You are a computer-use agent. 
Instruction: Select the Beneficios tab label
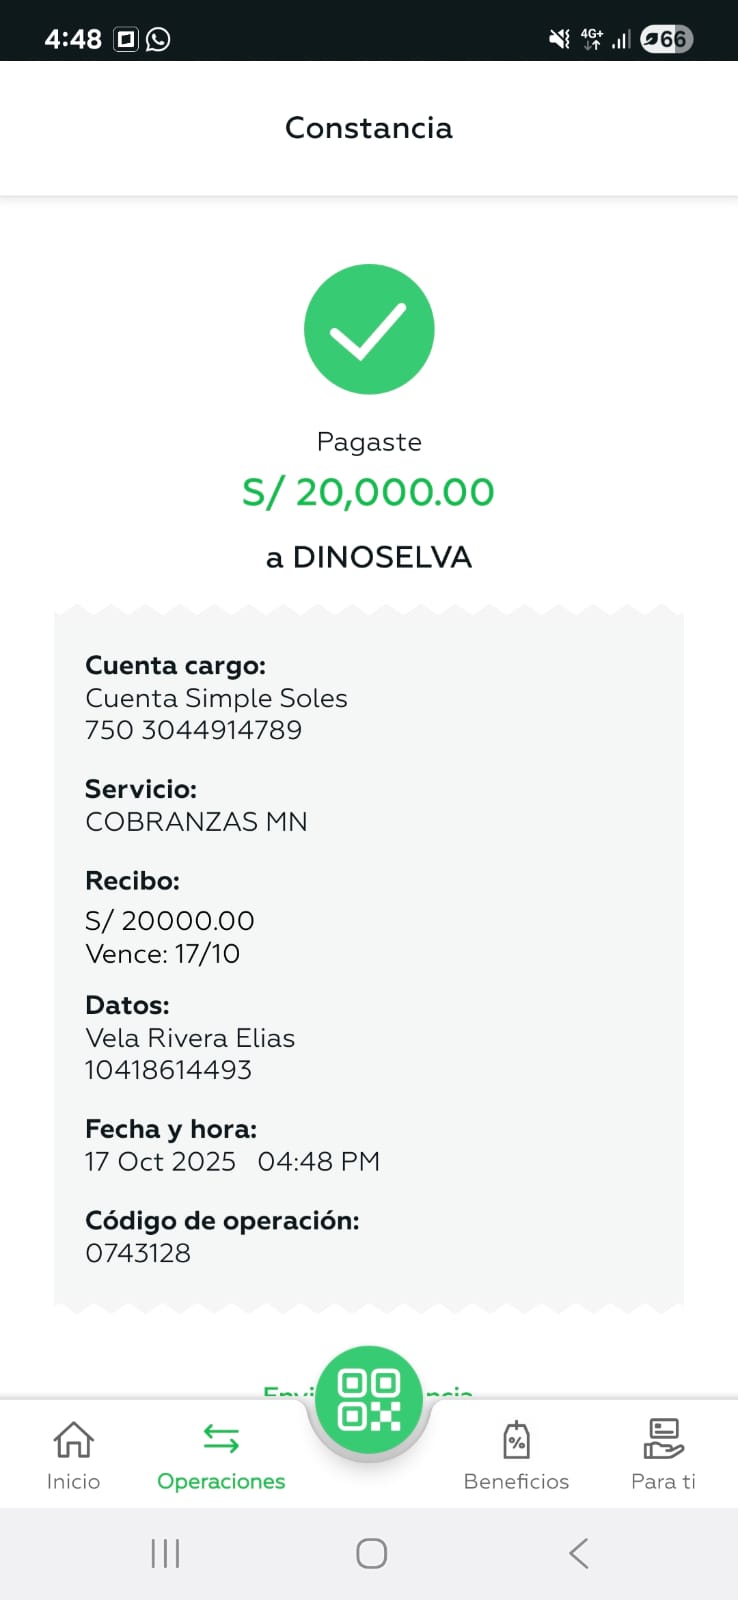click(516, 1481)
